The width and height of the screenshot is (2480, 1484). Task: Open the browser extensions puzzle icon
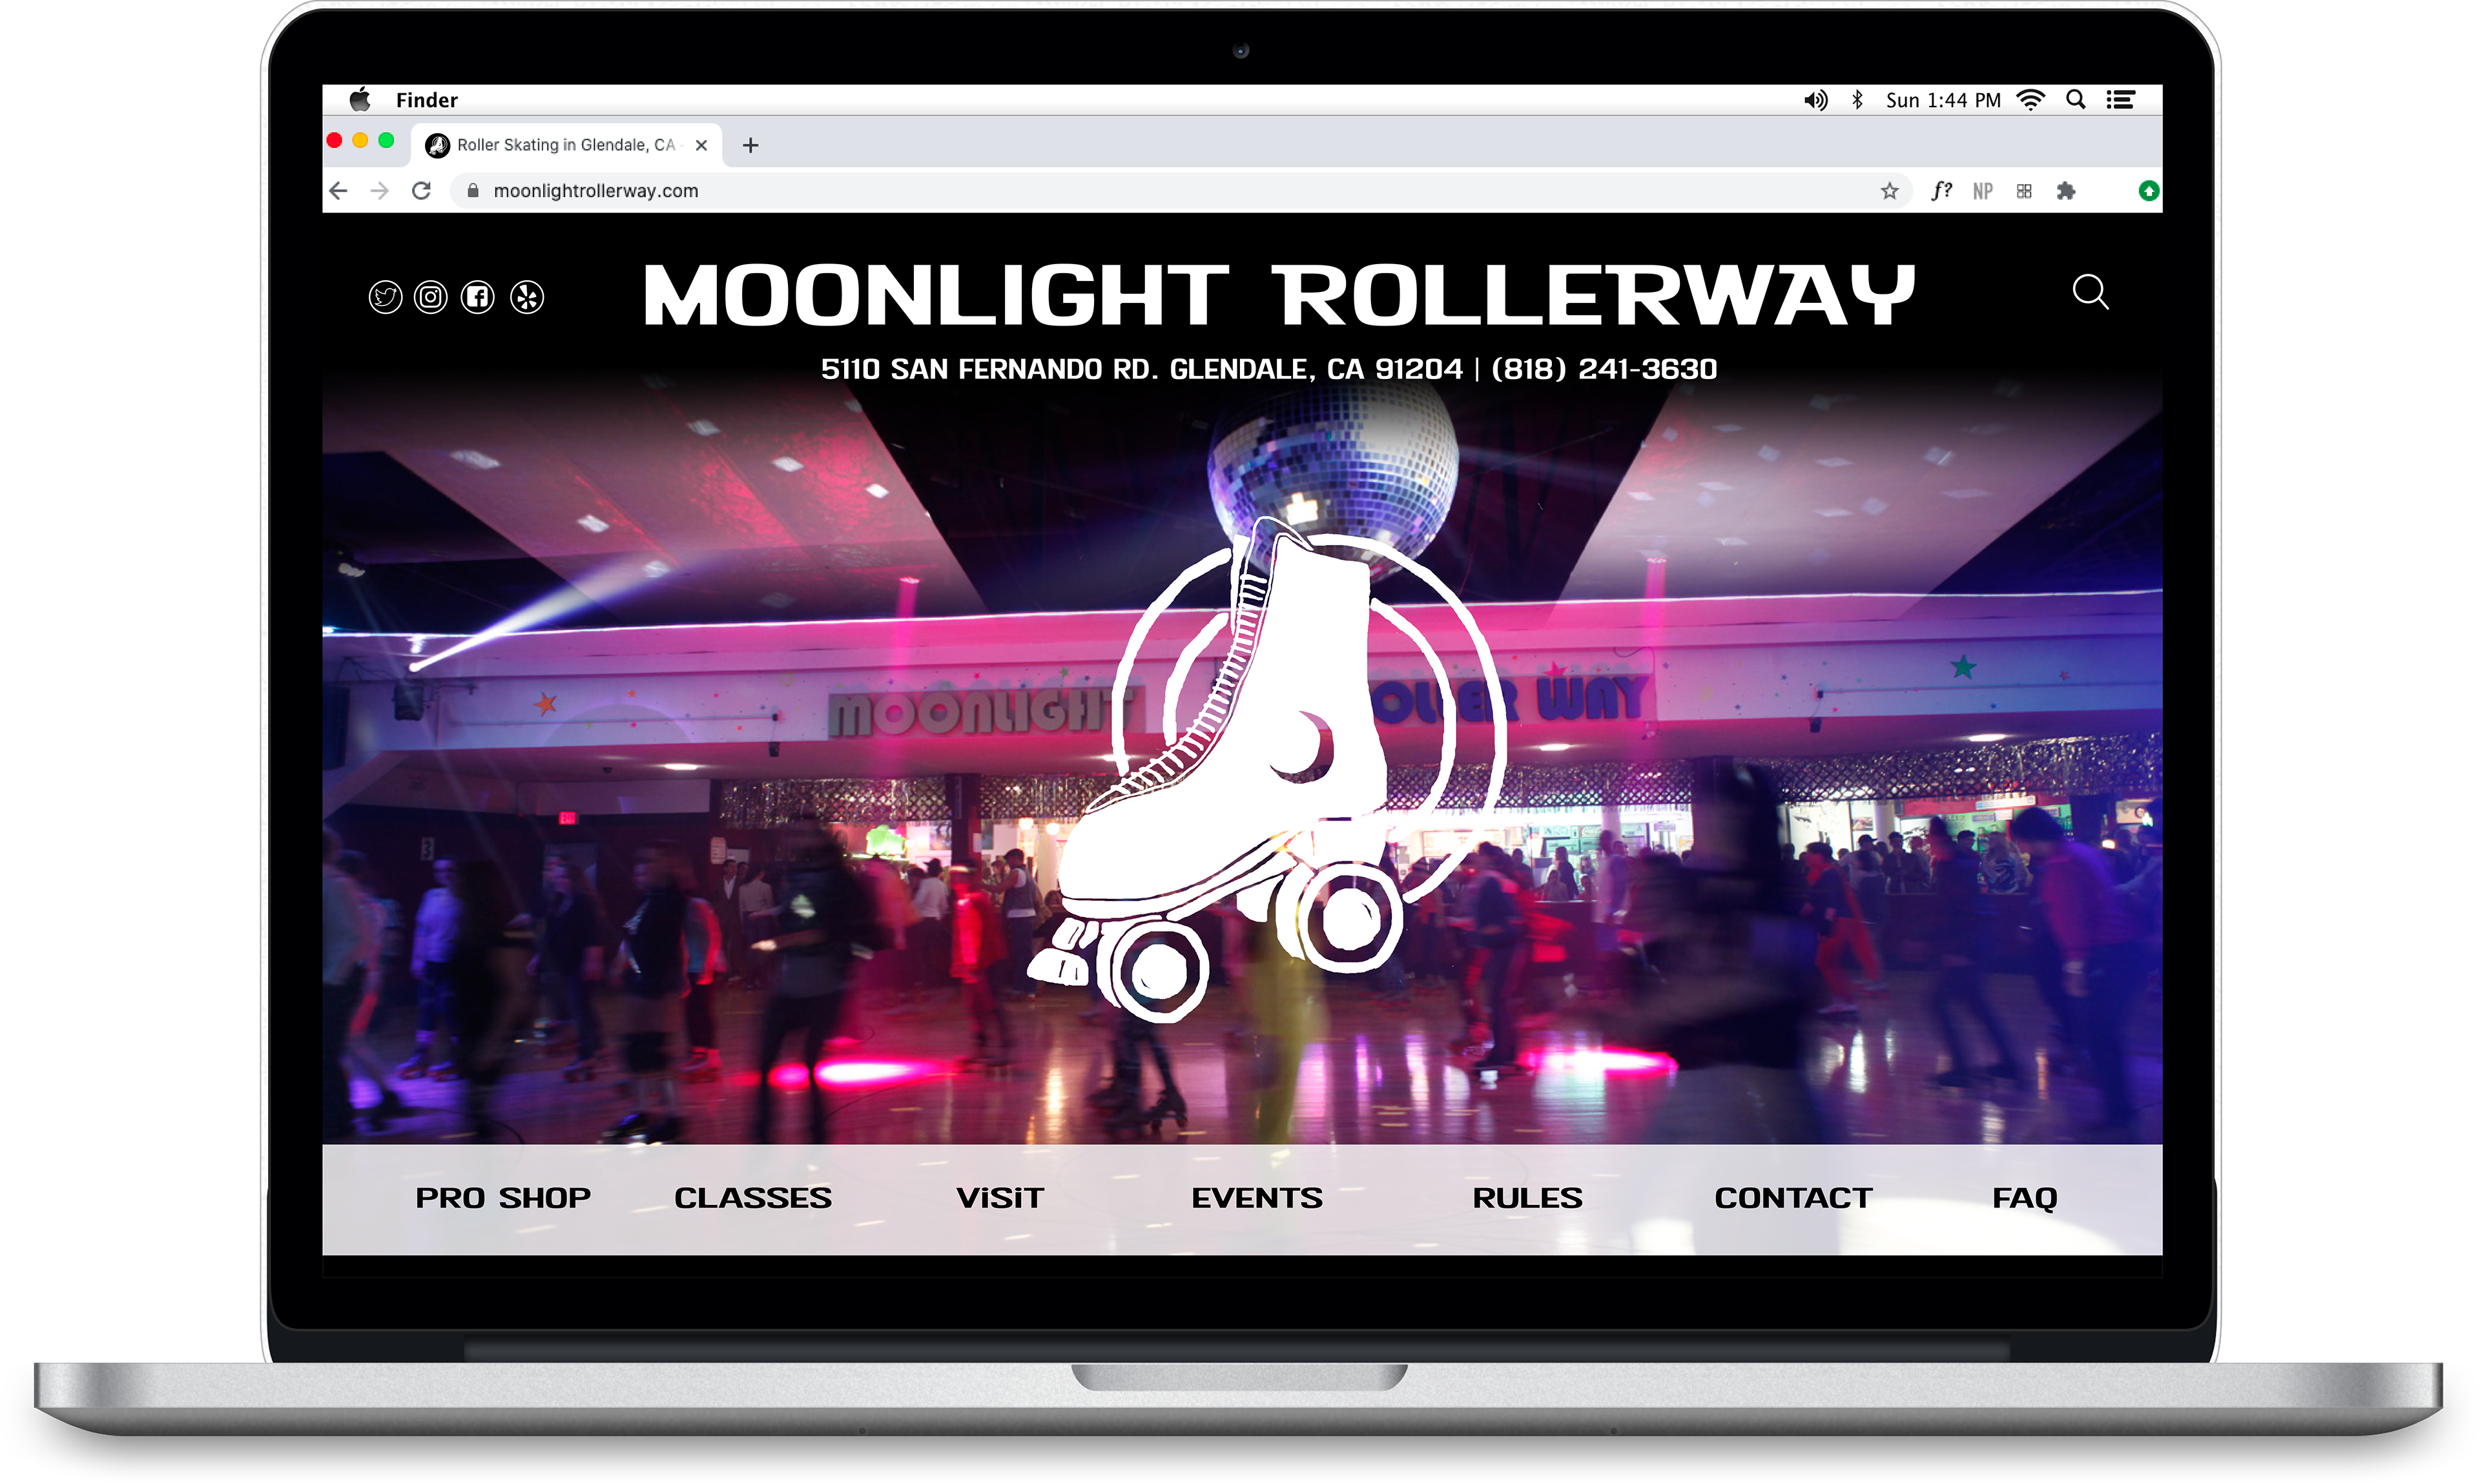[2066, 191]
